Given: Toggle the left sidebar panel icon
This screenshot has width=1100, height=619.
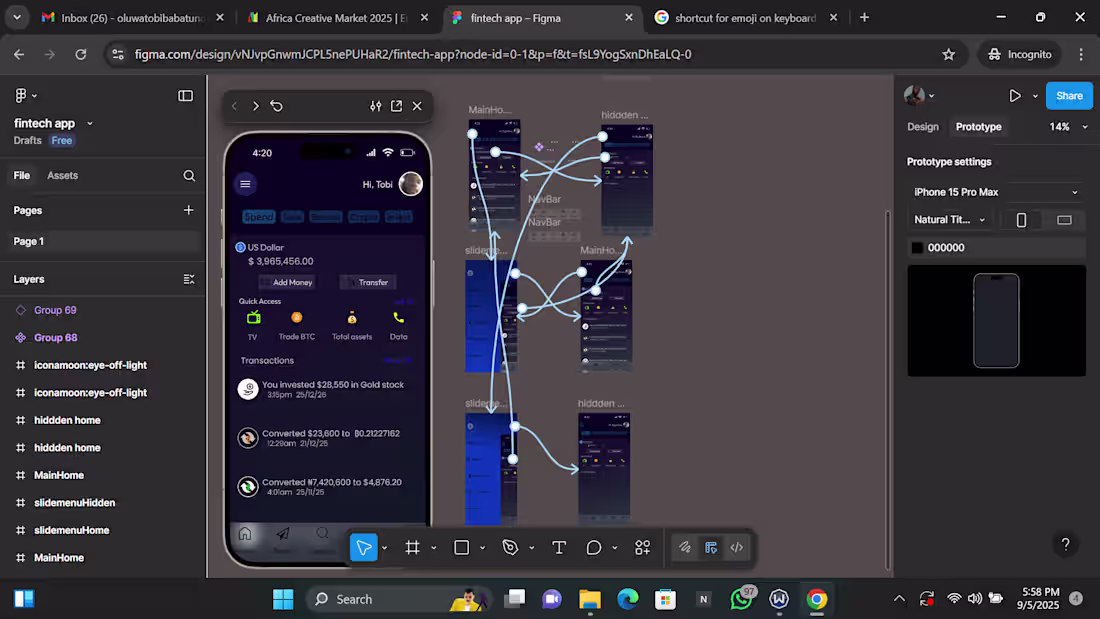Looking at the screenshot, I should click(x=185, y=95).
